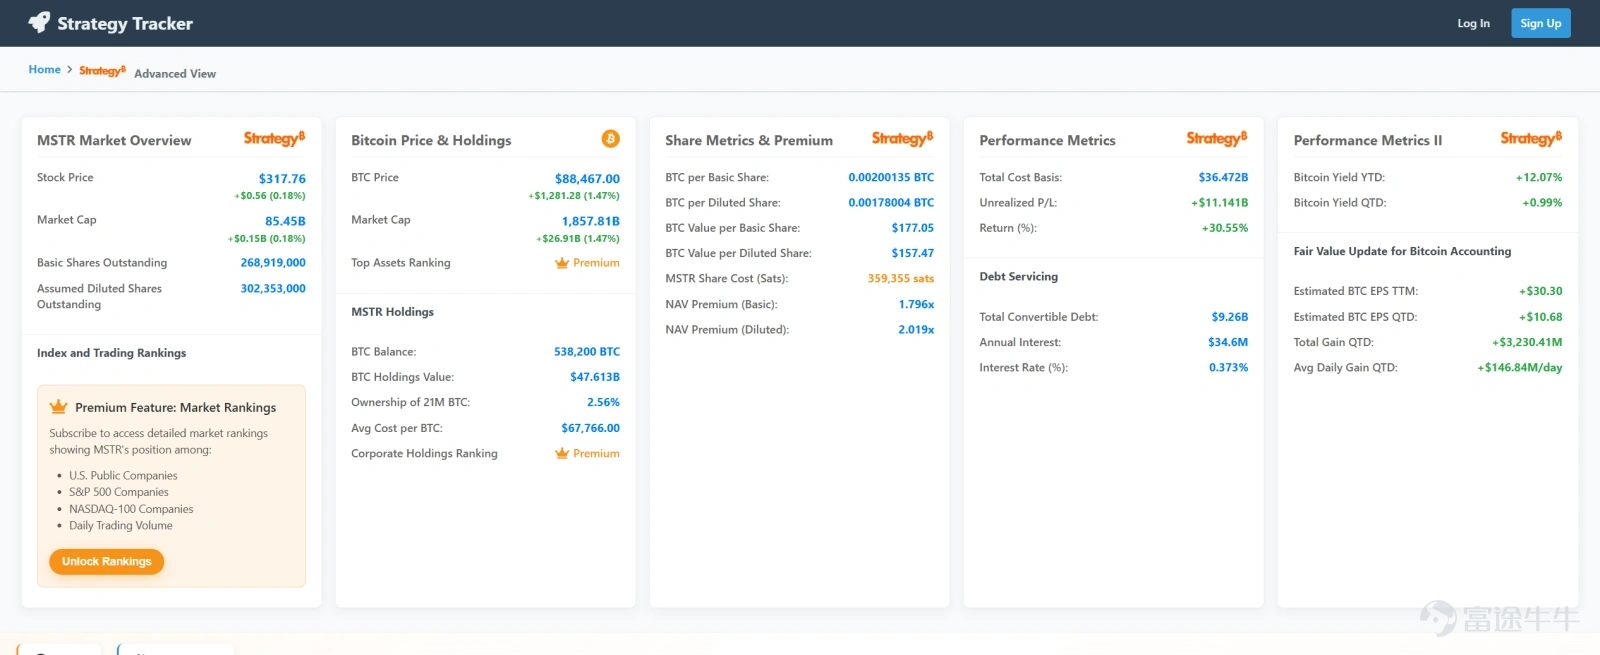Viewport: 1600px width, 655px height.
Task: Click the Unlock Rankings button
Action: coord(107,562)
